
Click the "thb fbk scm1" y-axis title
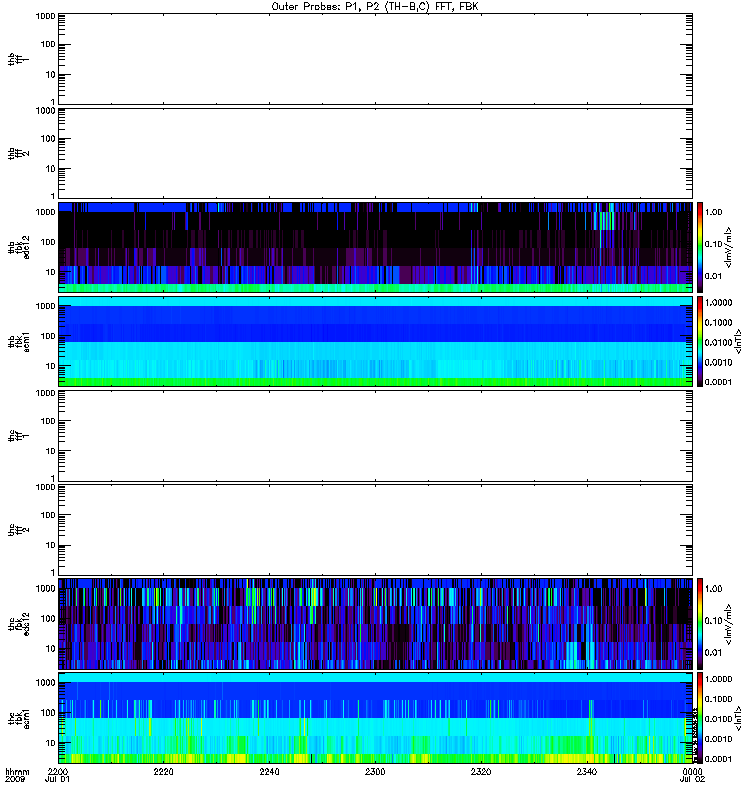[x=19, y=341]
